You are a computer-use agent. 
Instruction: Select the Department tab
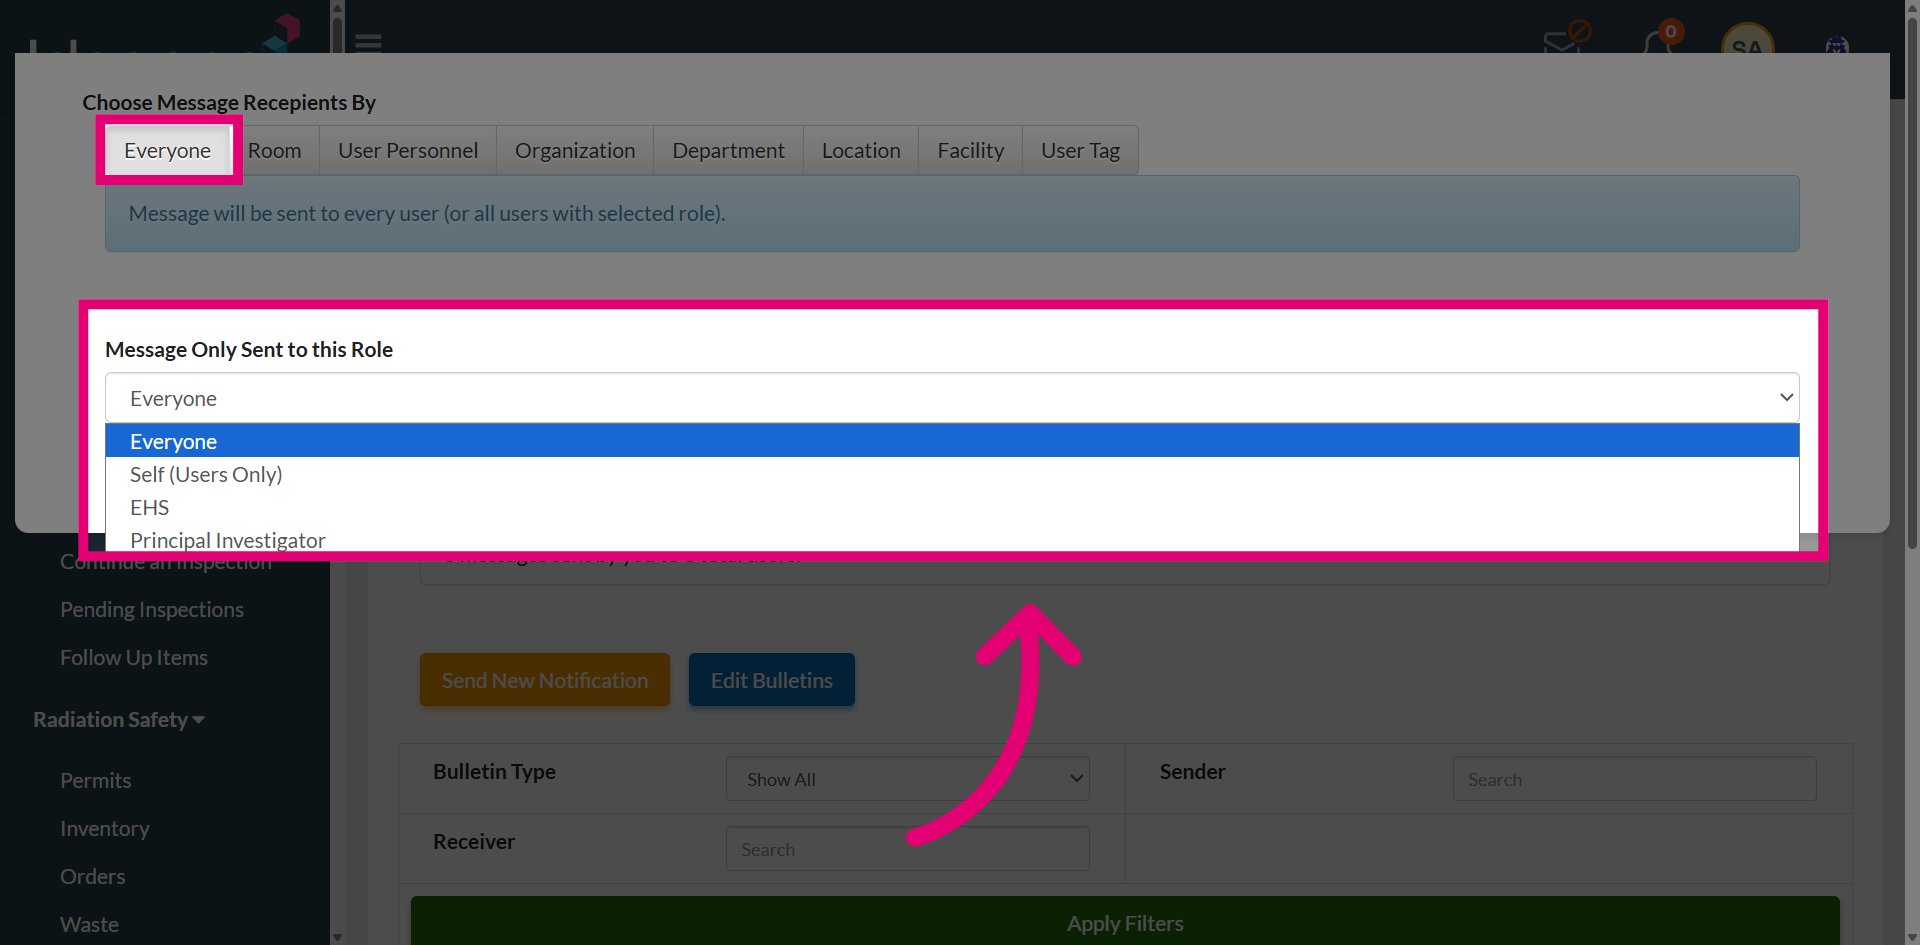tap(728, 150)
